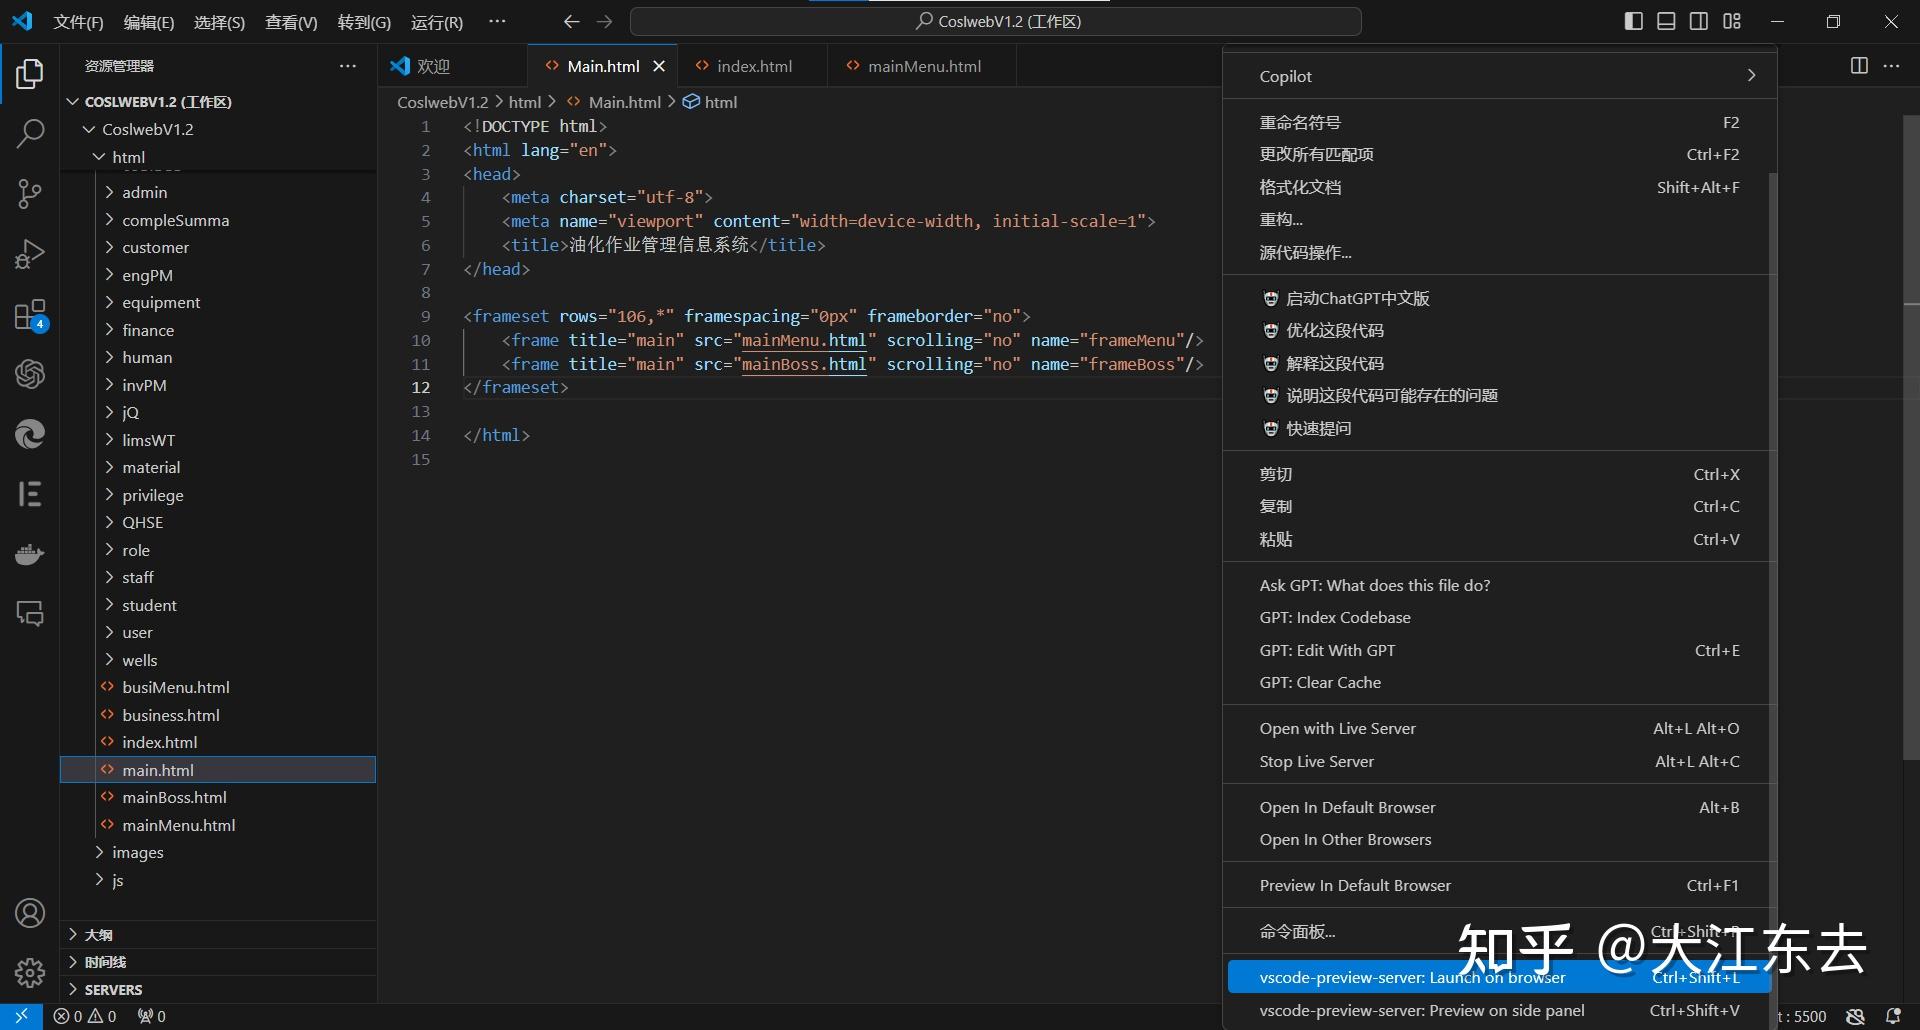Viewport: 1920px width, 1030px height.
Task: Split the editor to the right
Action: pyautogui.click(x=1859, y=65)
